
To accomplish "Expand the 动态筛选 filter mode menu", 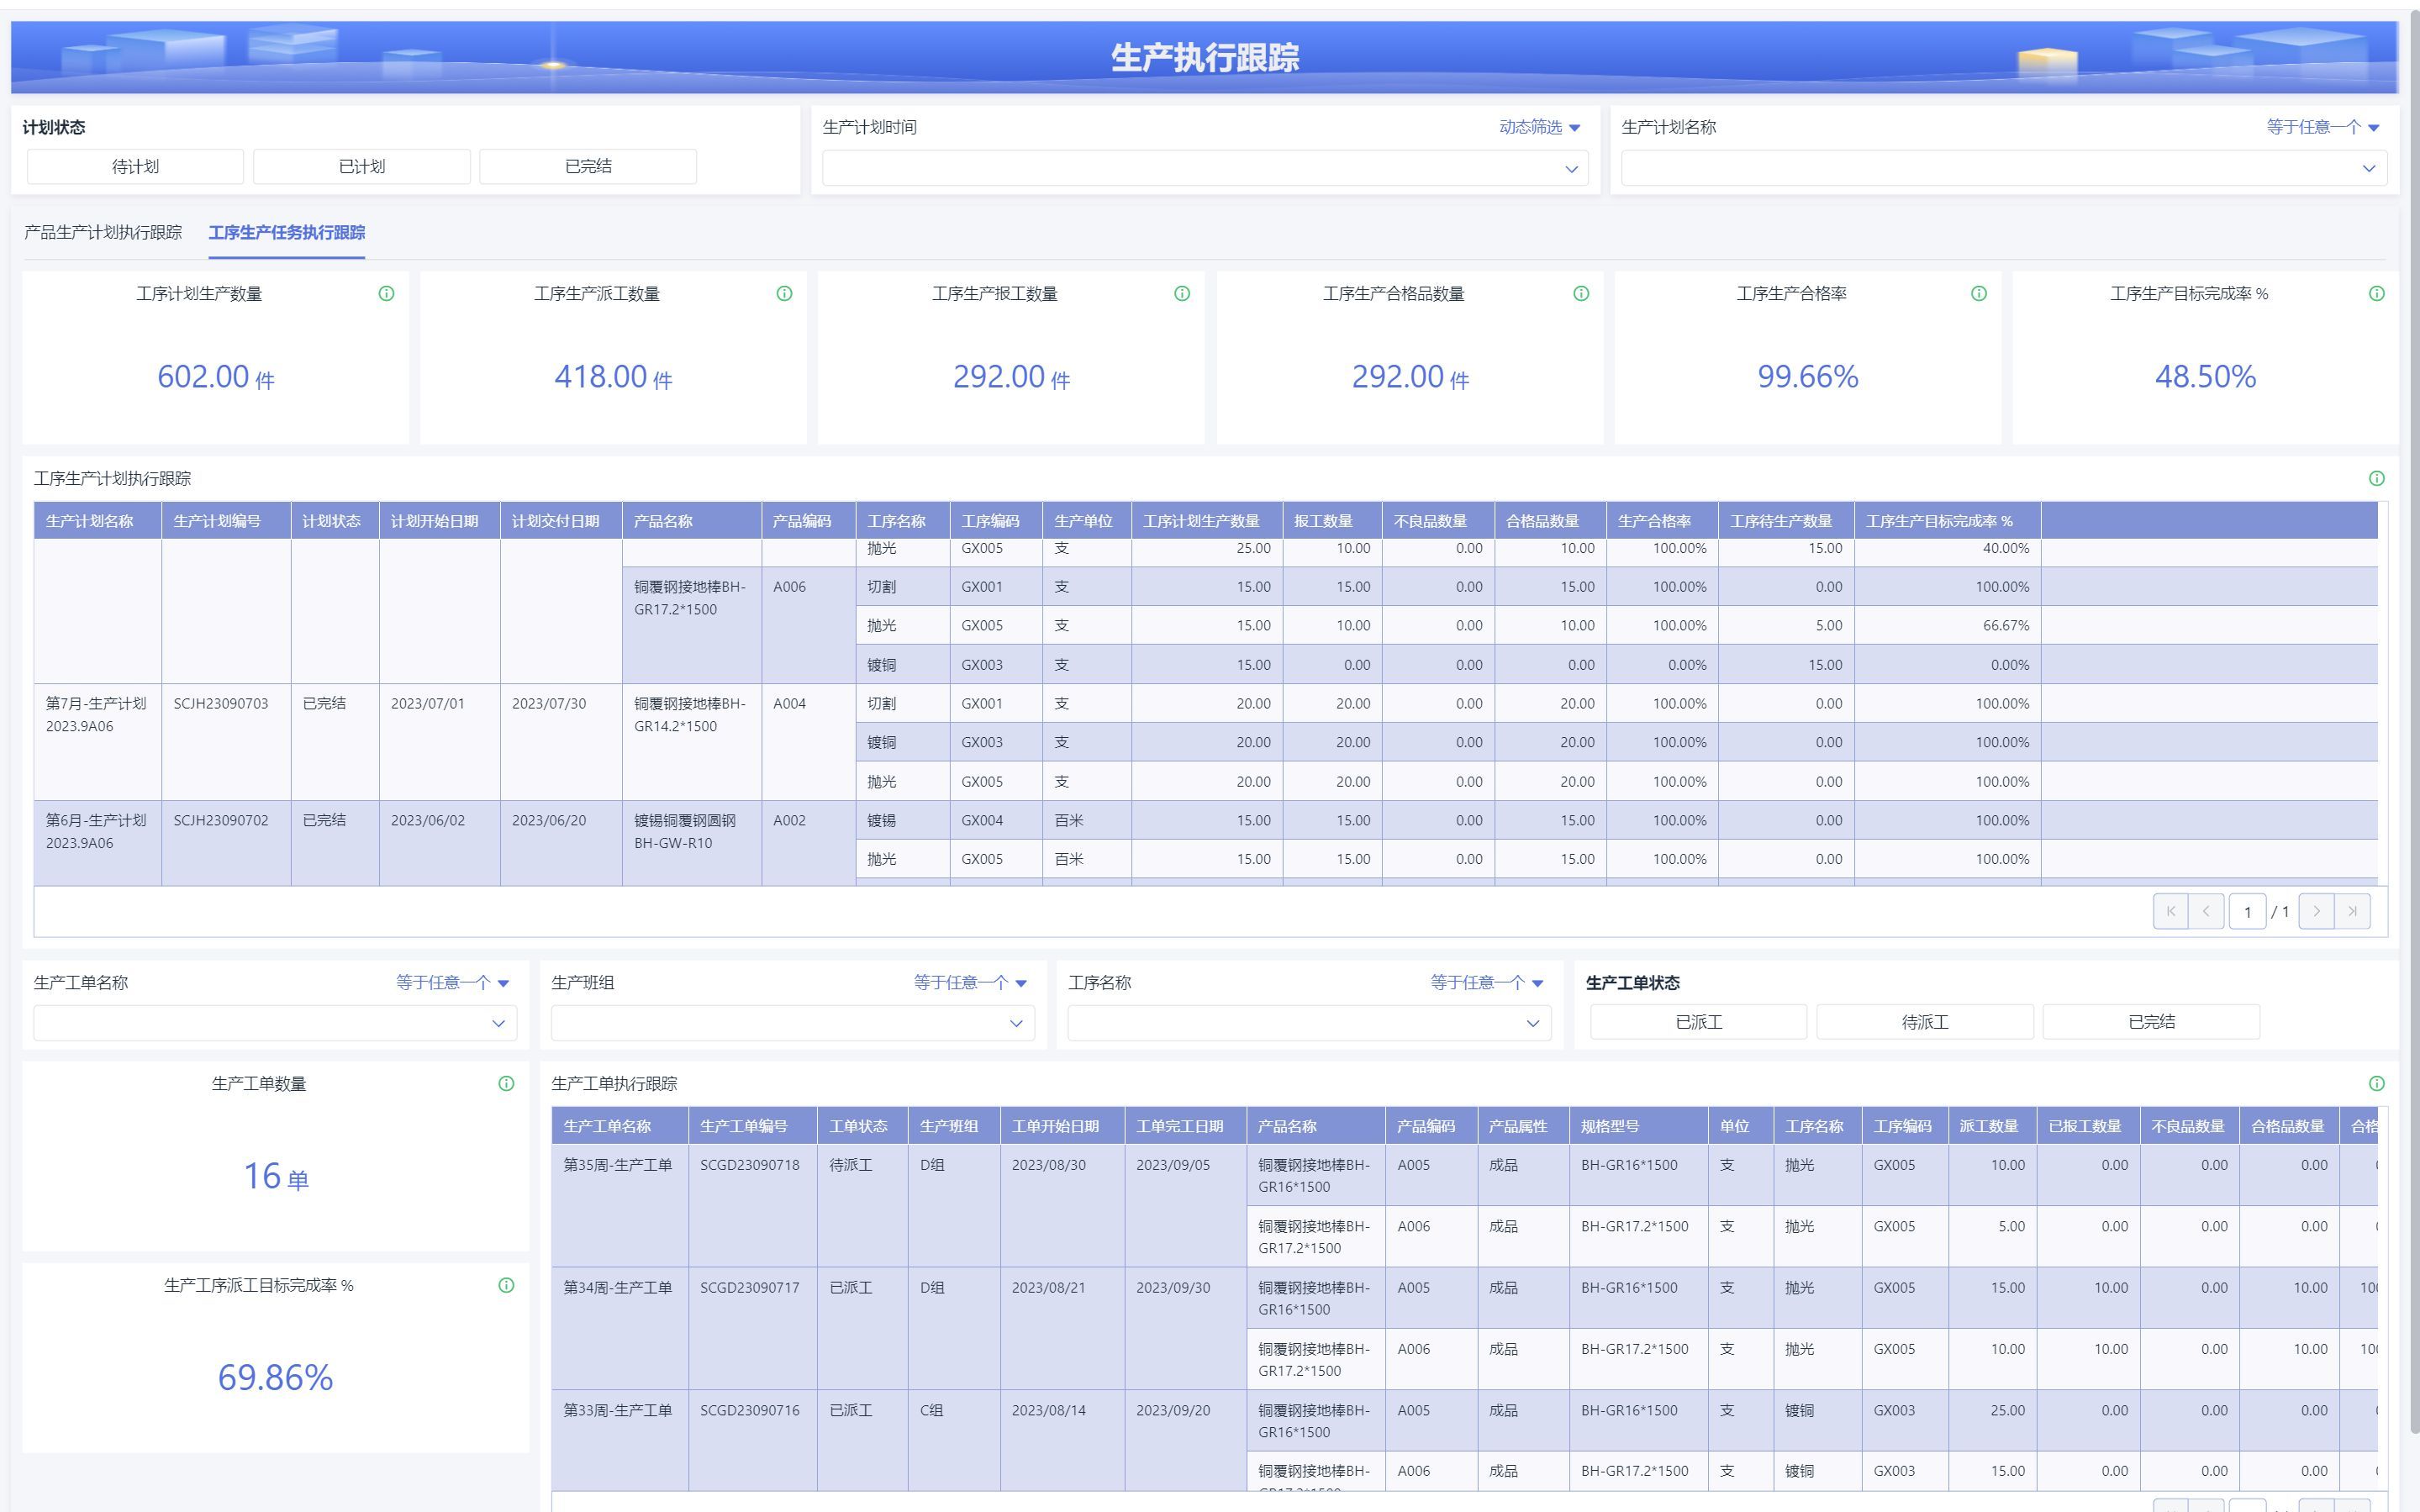I will tap(1539, 127).
